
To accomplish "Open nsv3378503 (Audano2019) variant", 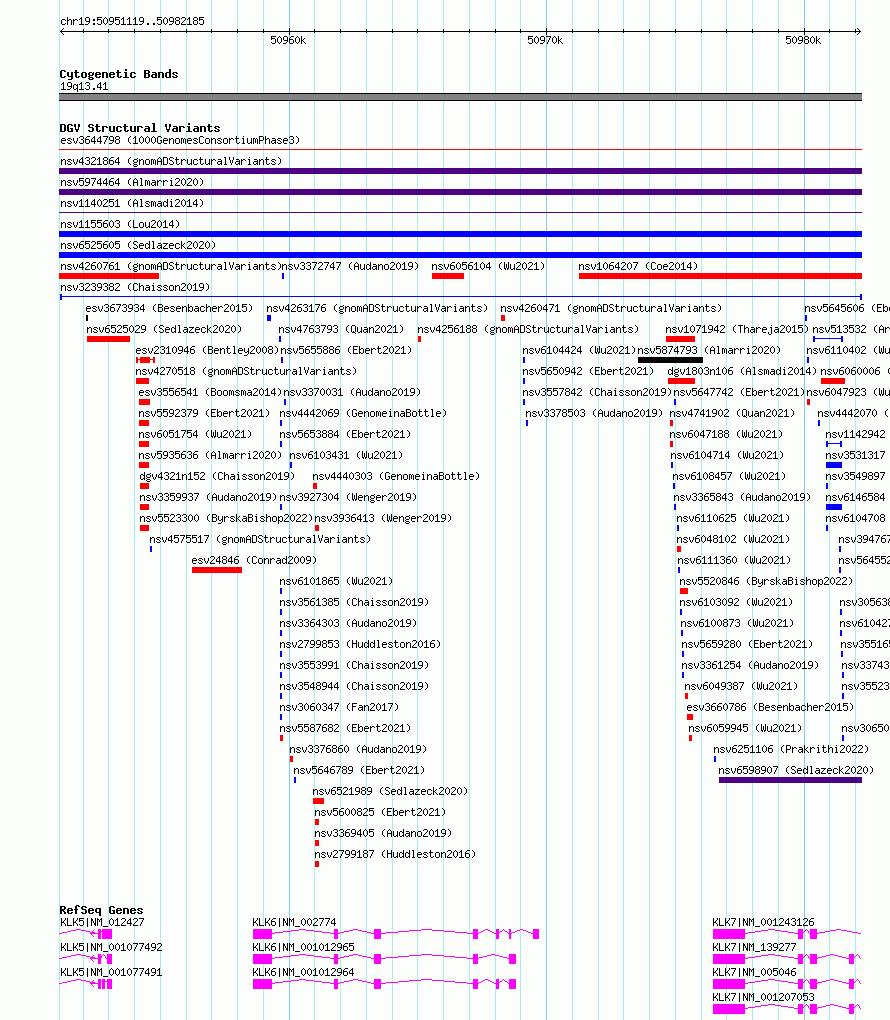I will (594, 413).
